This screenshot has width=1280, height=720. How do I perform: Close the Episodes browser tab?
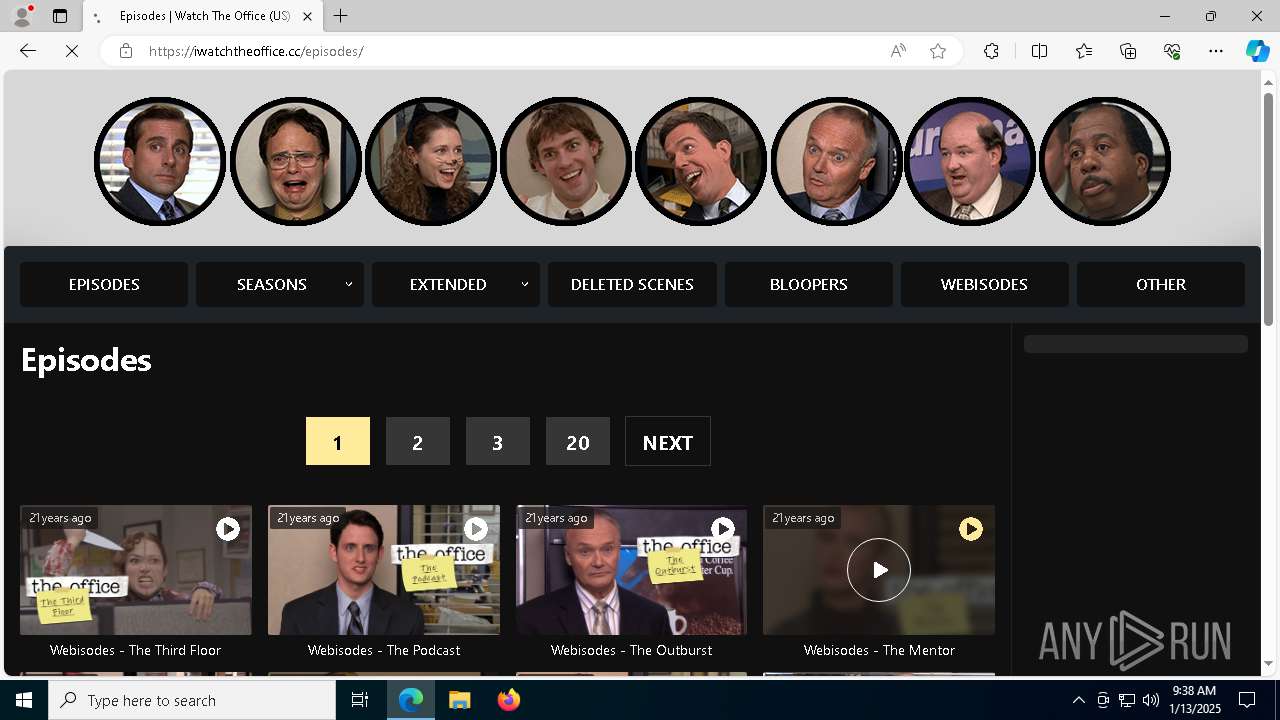pos(307,16)
